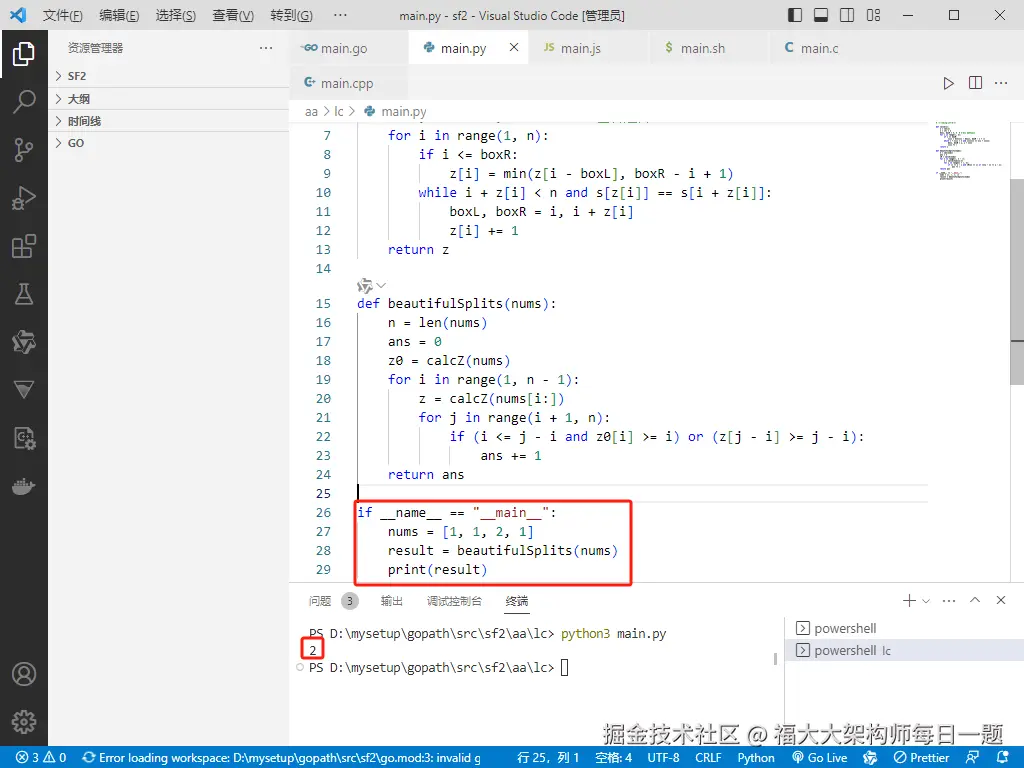1024x768 pixels.
Task: Open the Source Control view
Action: pos(24,150)
